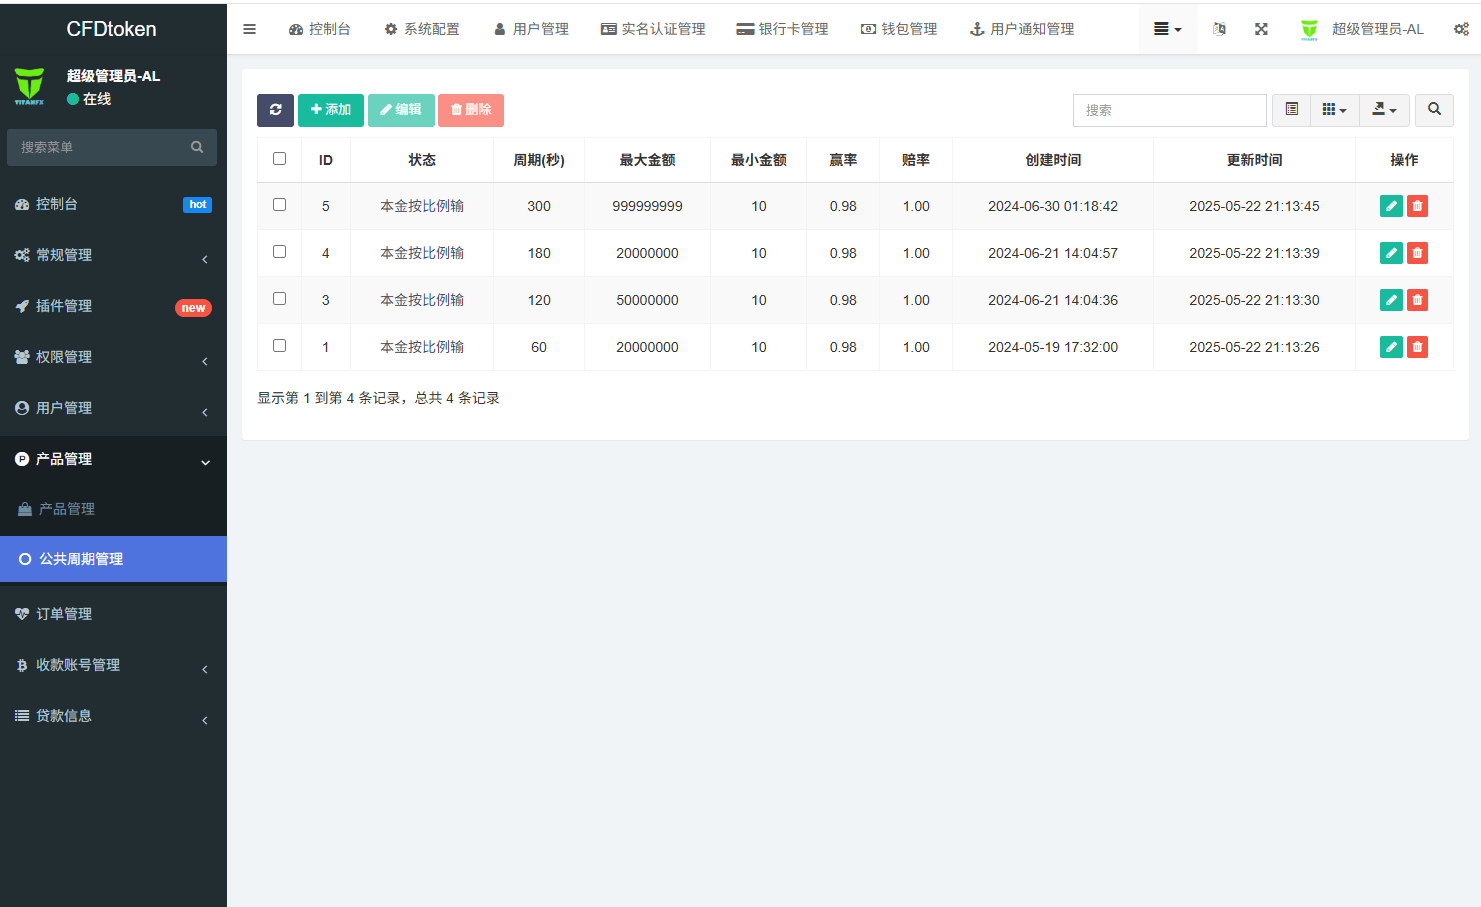Click the CFDtoken green shield logo in top bar
This screenshot has width=1481, height=907.
(1309, 29)
